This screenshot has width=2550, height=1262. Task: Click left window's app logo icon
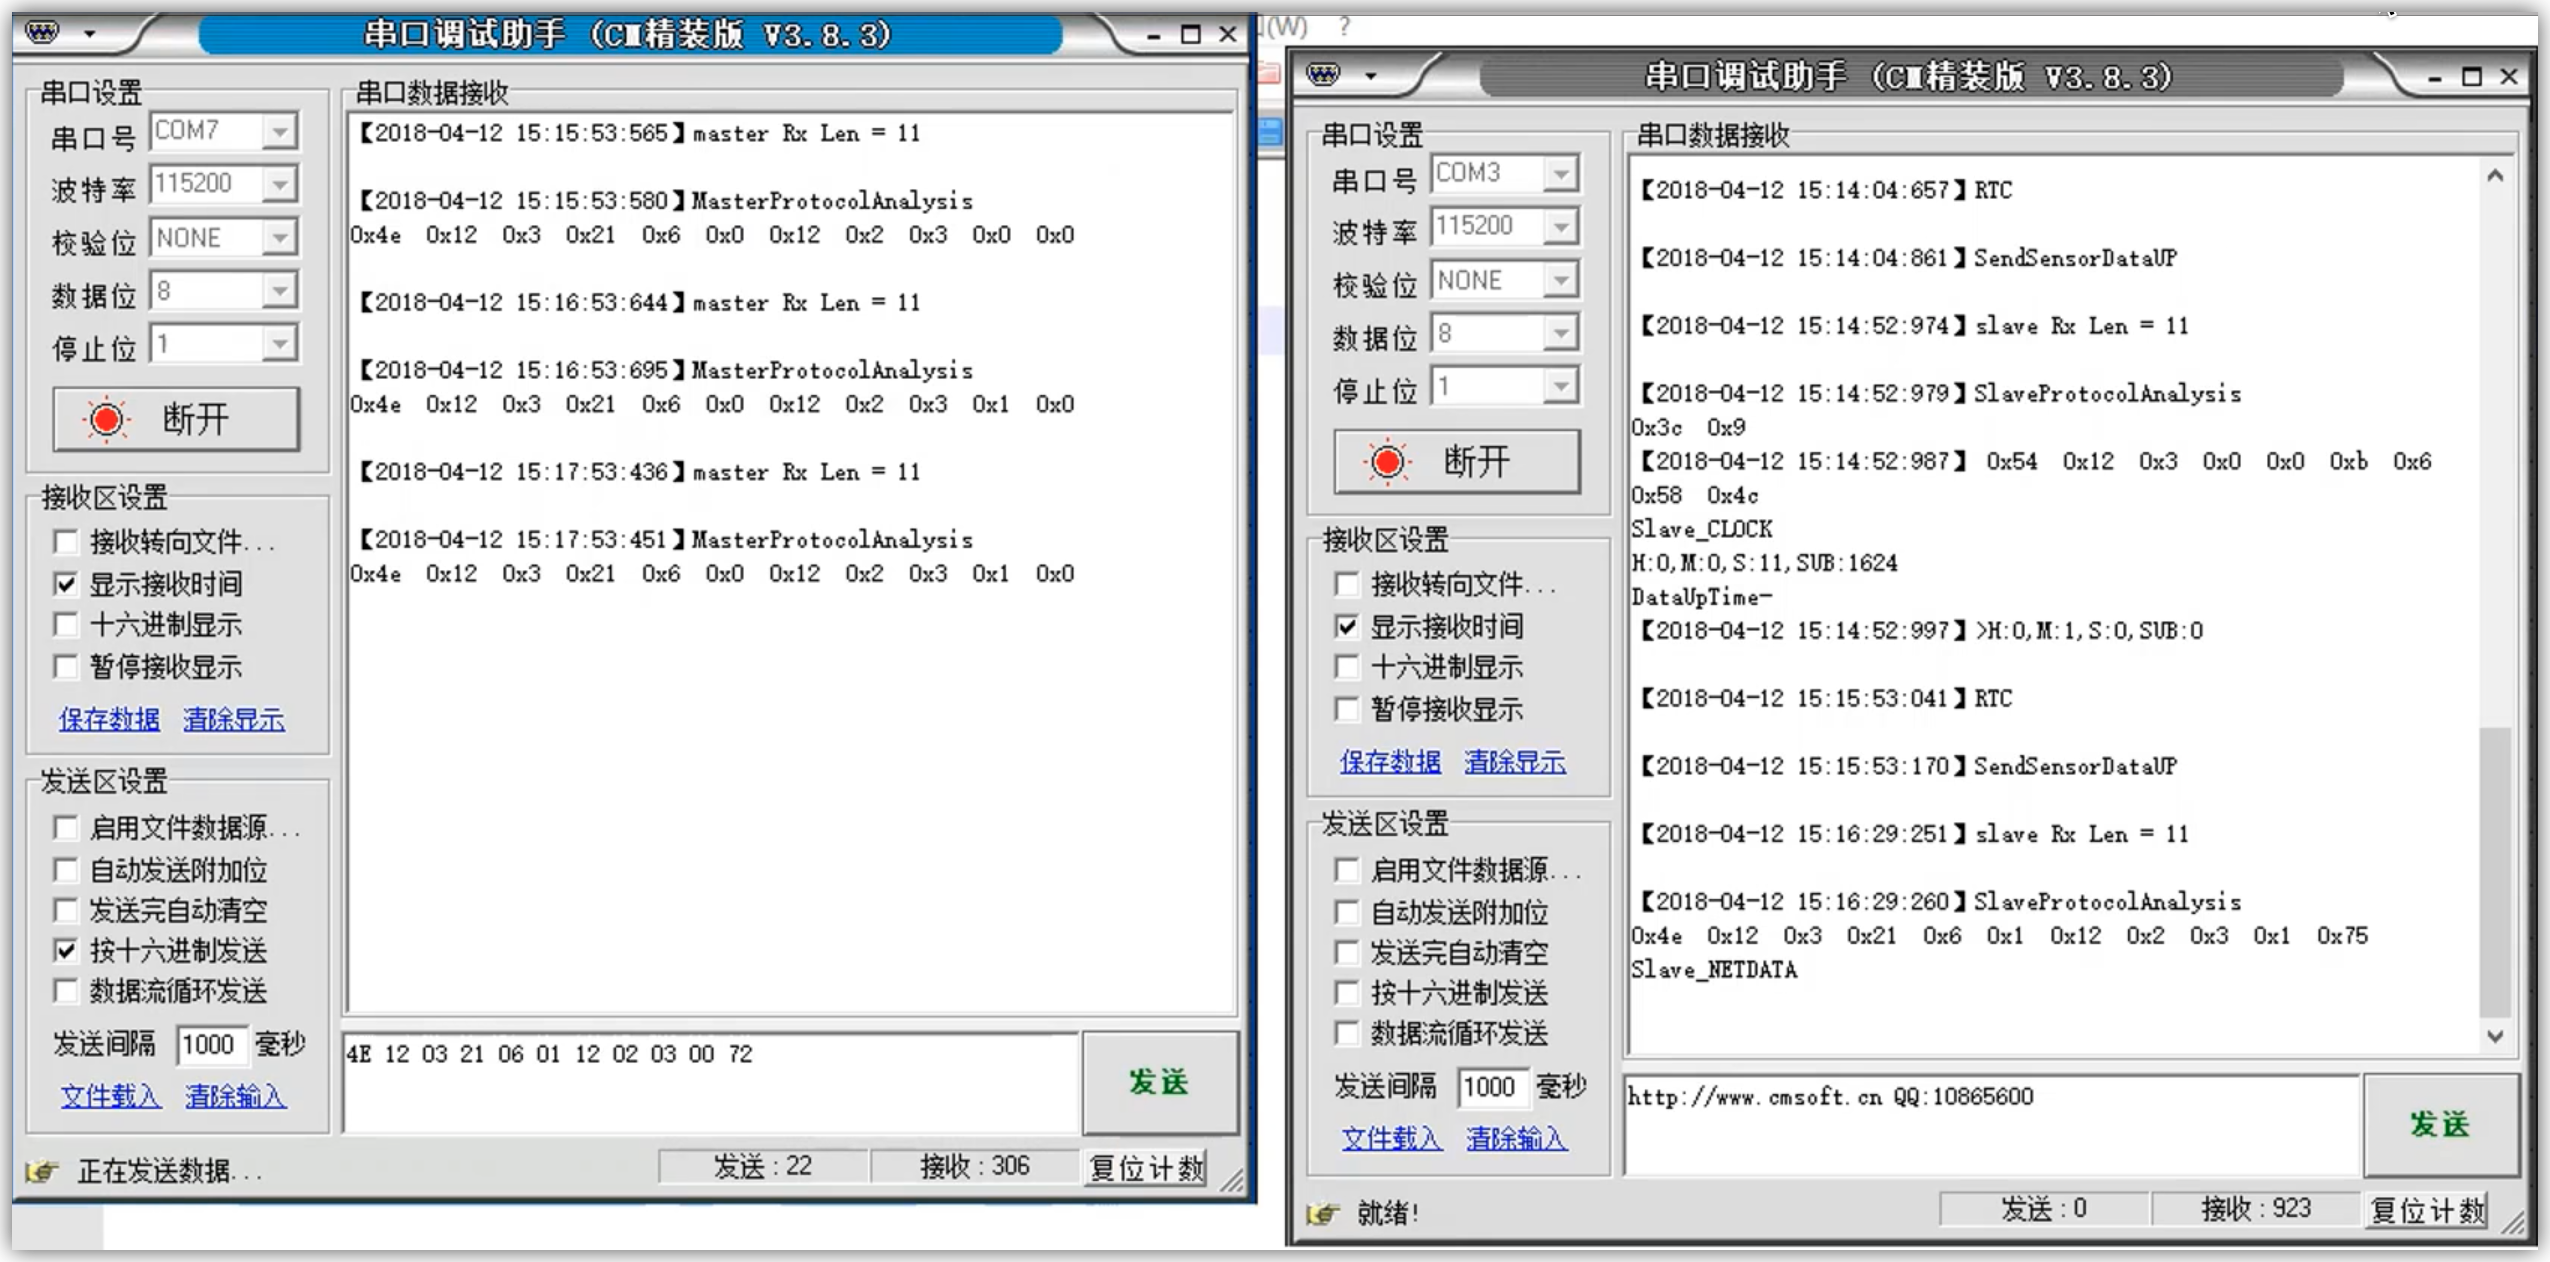point(41,33)
